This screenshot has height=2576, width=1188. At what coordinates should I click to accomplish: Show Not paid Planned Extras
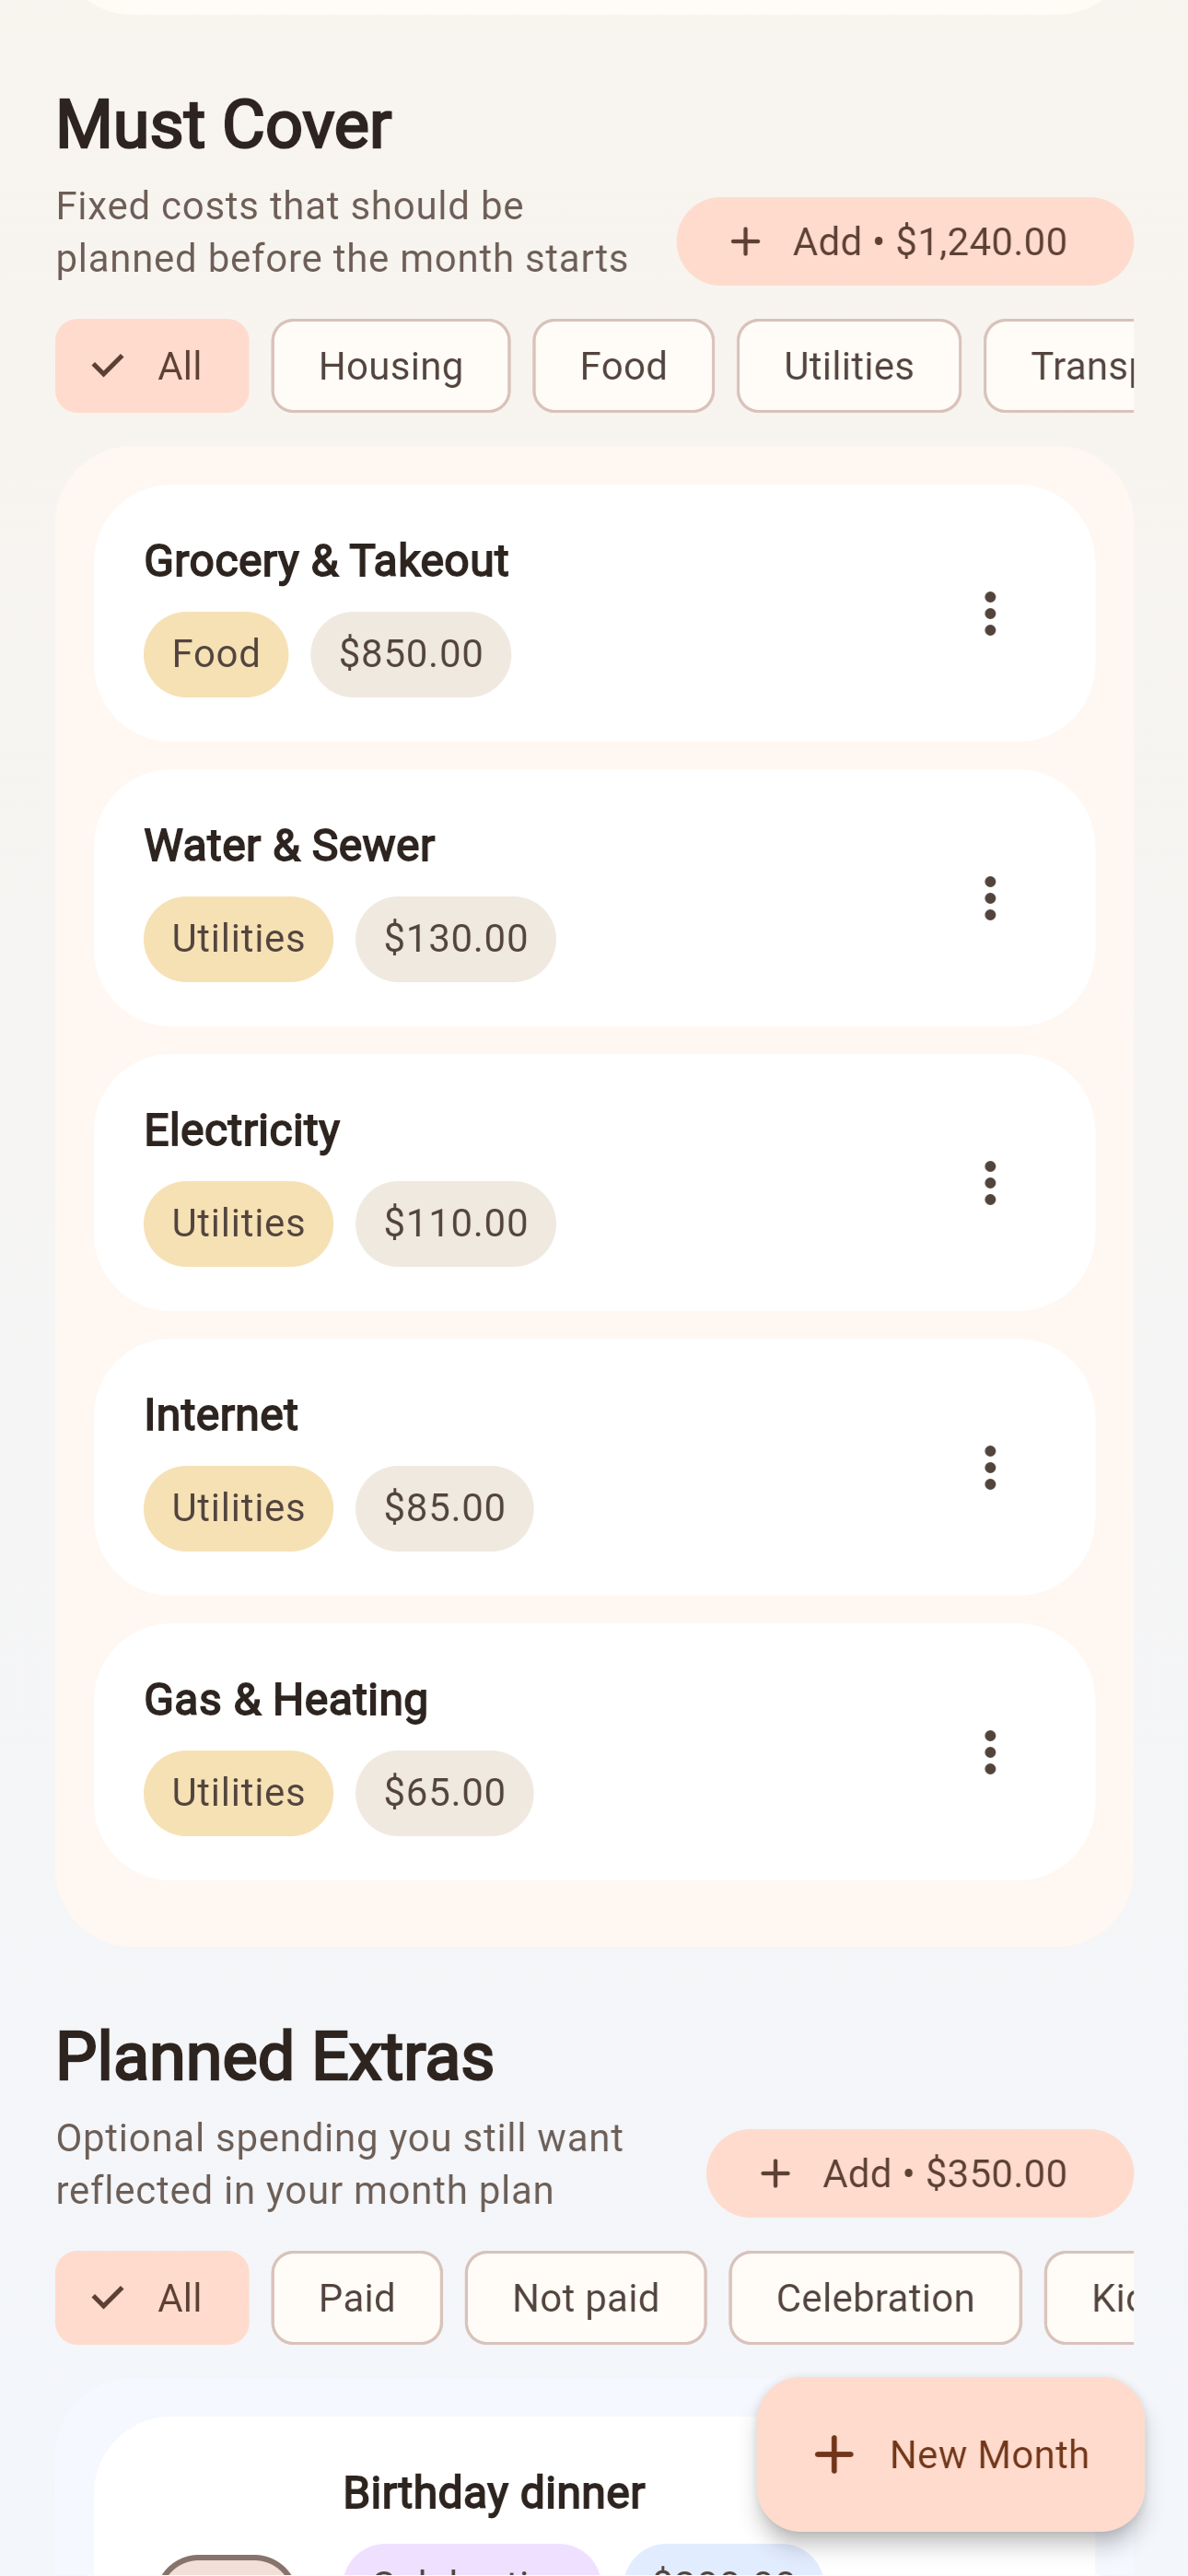pos(585,2298)
